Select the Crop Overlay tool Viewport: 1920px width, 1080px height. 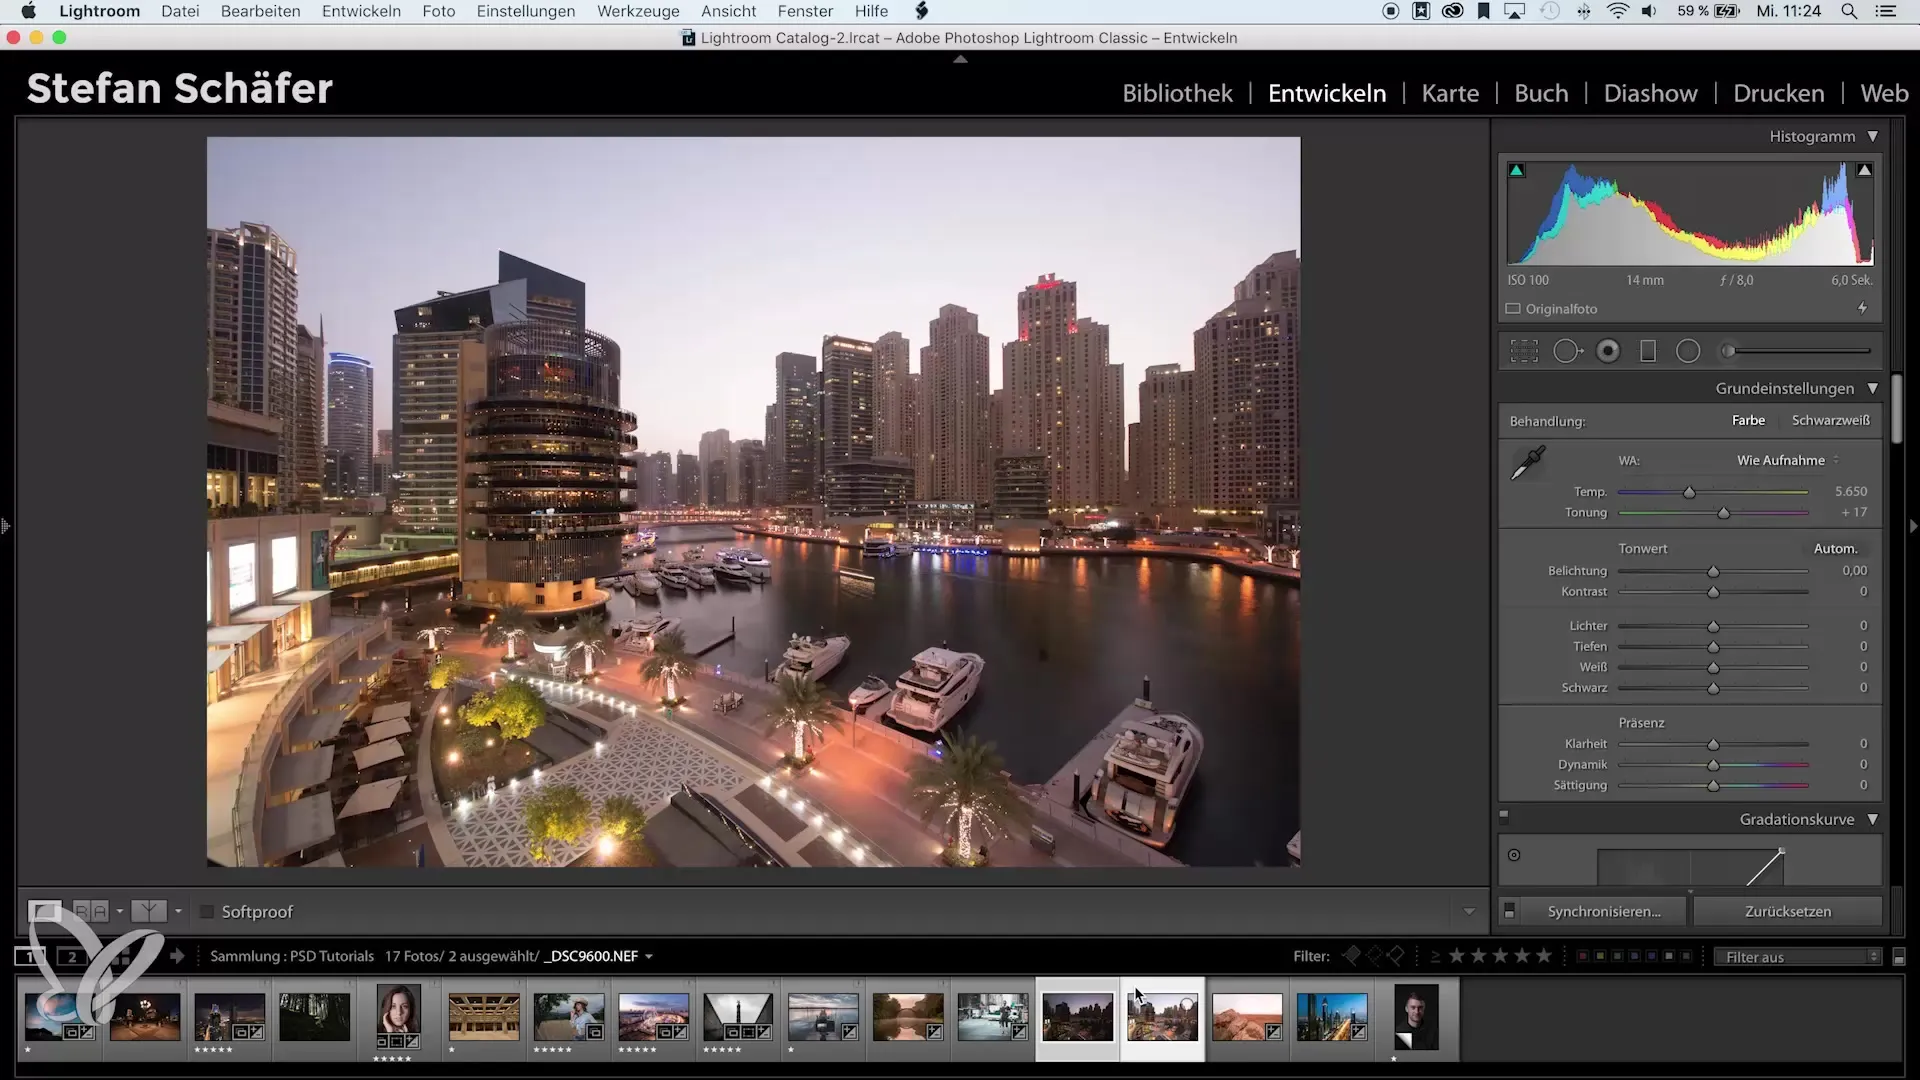pyautogui.click(x=1524, y=351)
